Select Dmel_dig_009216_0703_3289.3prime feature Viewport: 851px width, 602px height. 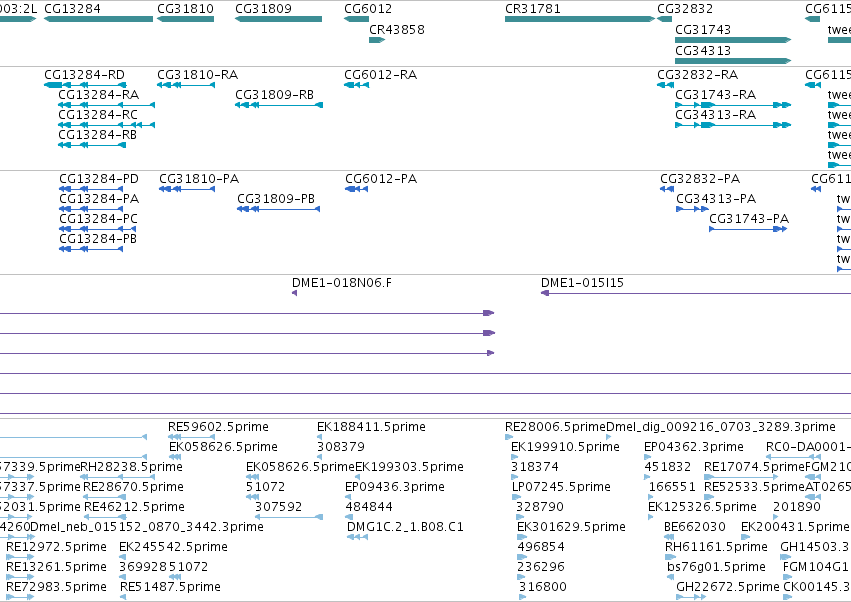coord(609,437)
